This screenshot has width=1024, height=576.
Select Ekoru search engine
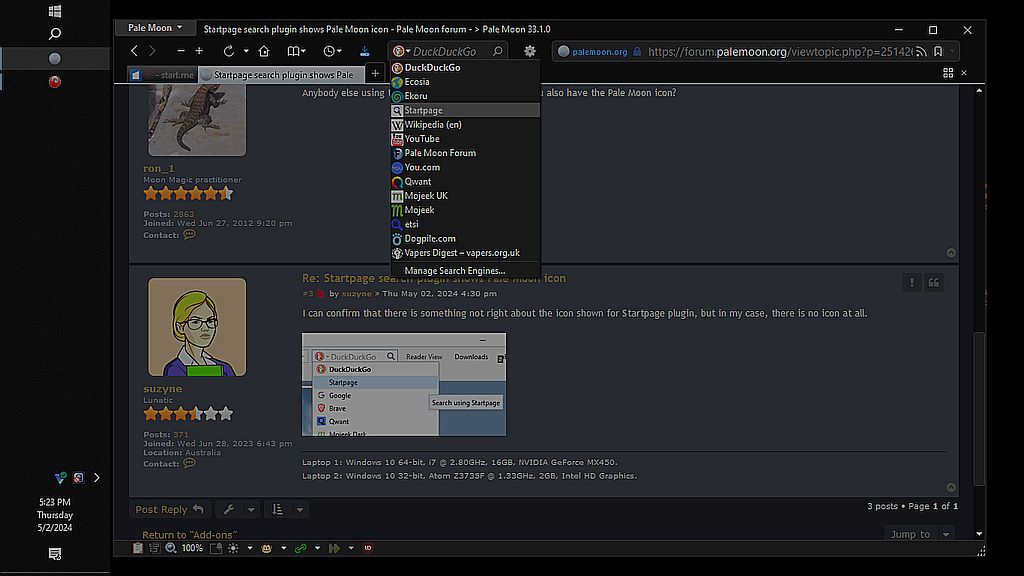[465, 96]
